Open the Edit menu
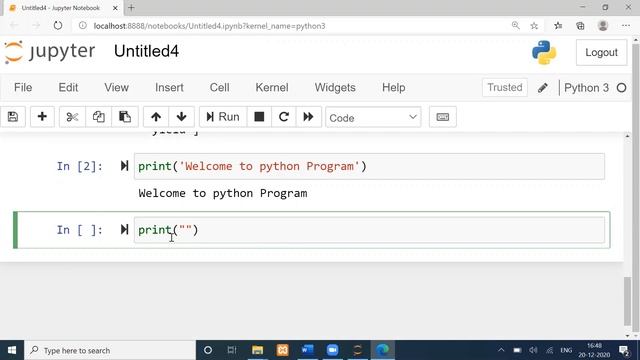This screenshot has height=360, width=640. click(x=68, y=87)
